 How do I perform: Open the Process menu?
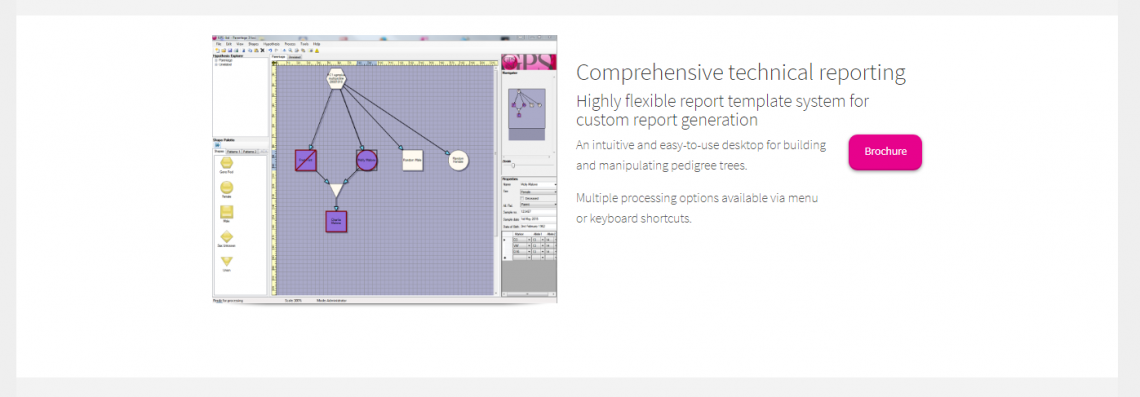290,44
